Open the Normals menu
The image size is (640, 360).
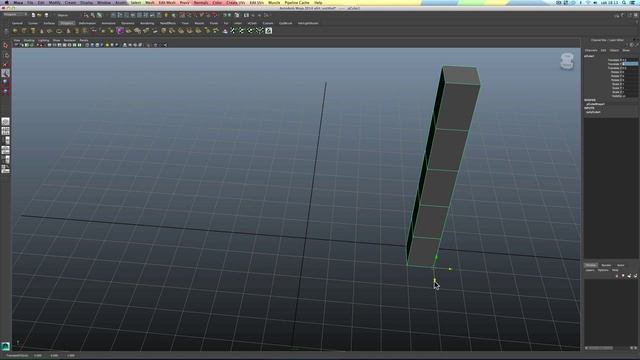[x=201, y=2]
